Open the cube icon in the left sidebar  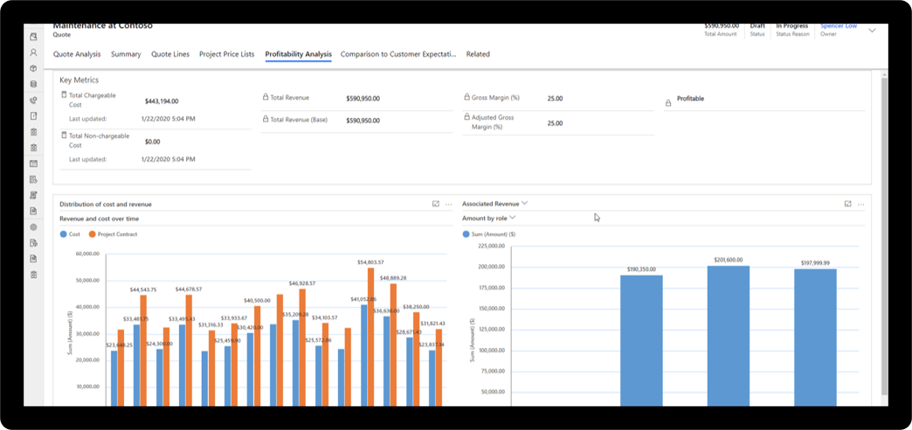click(34, 68)
